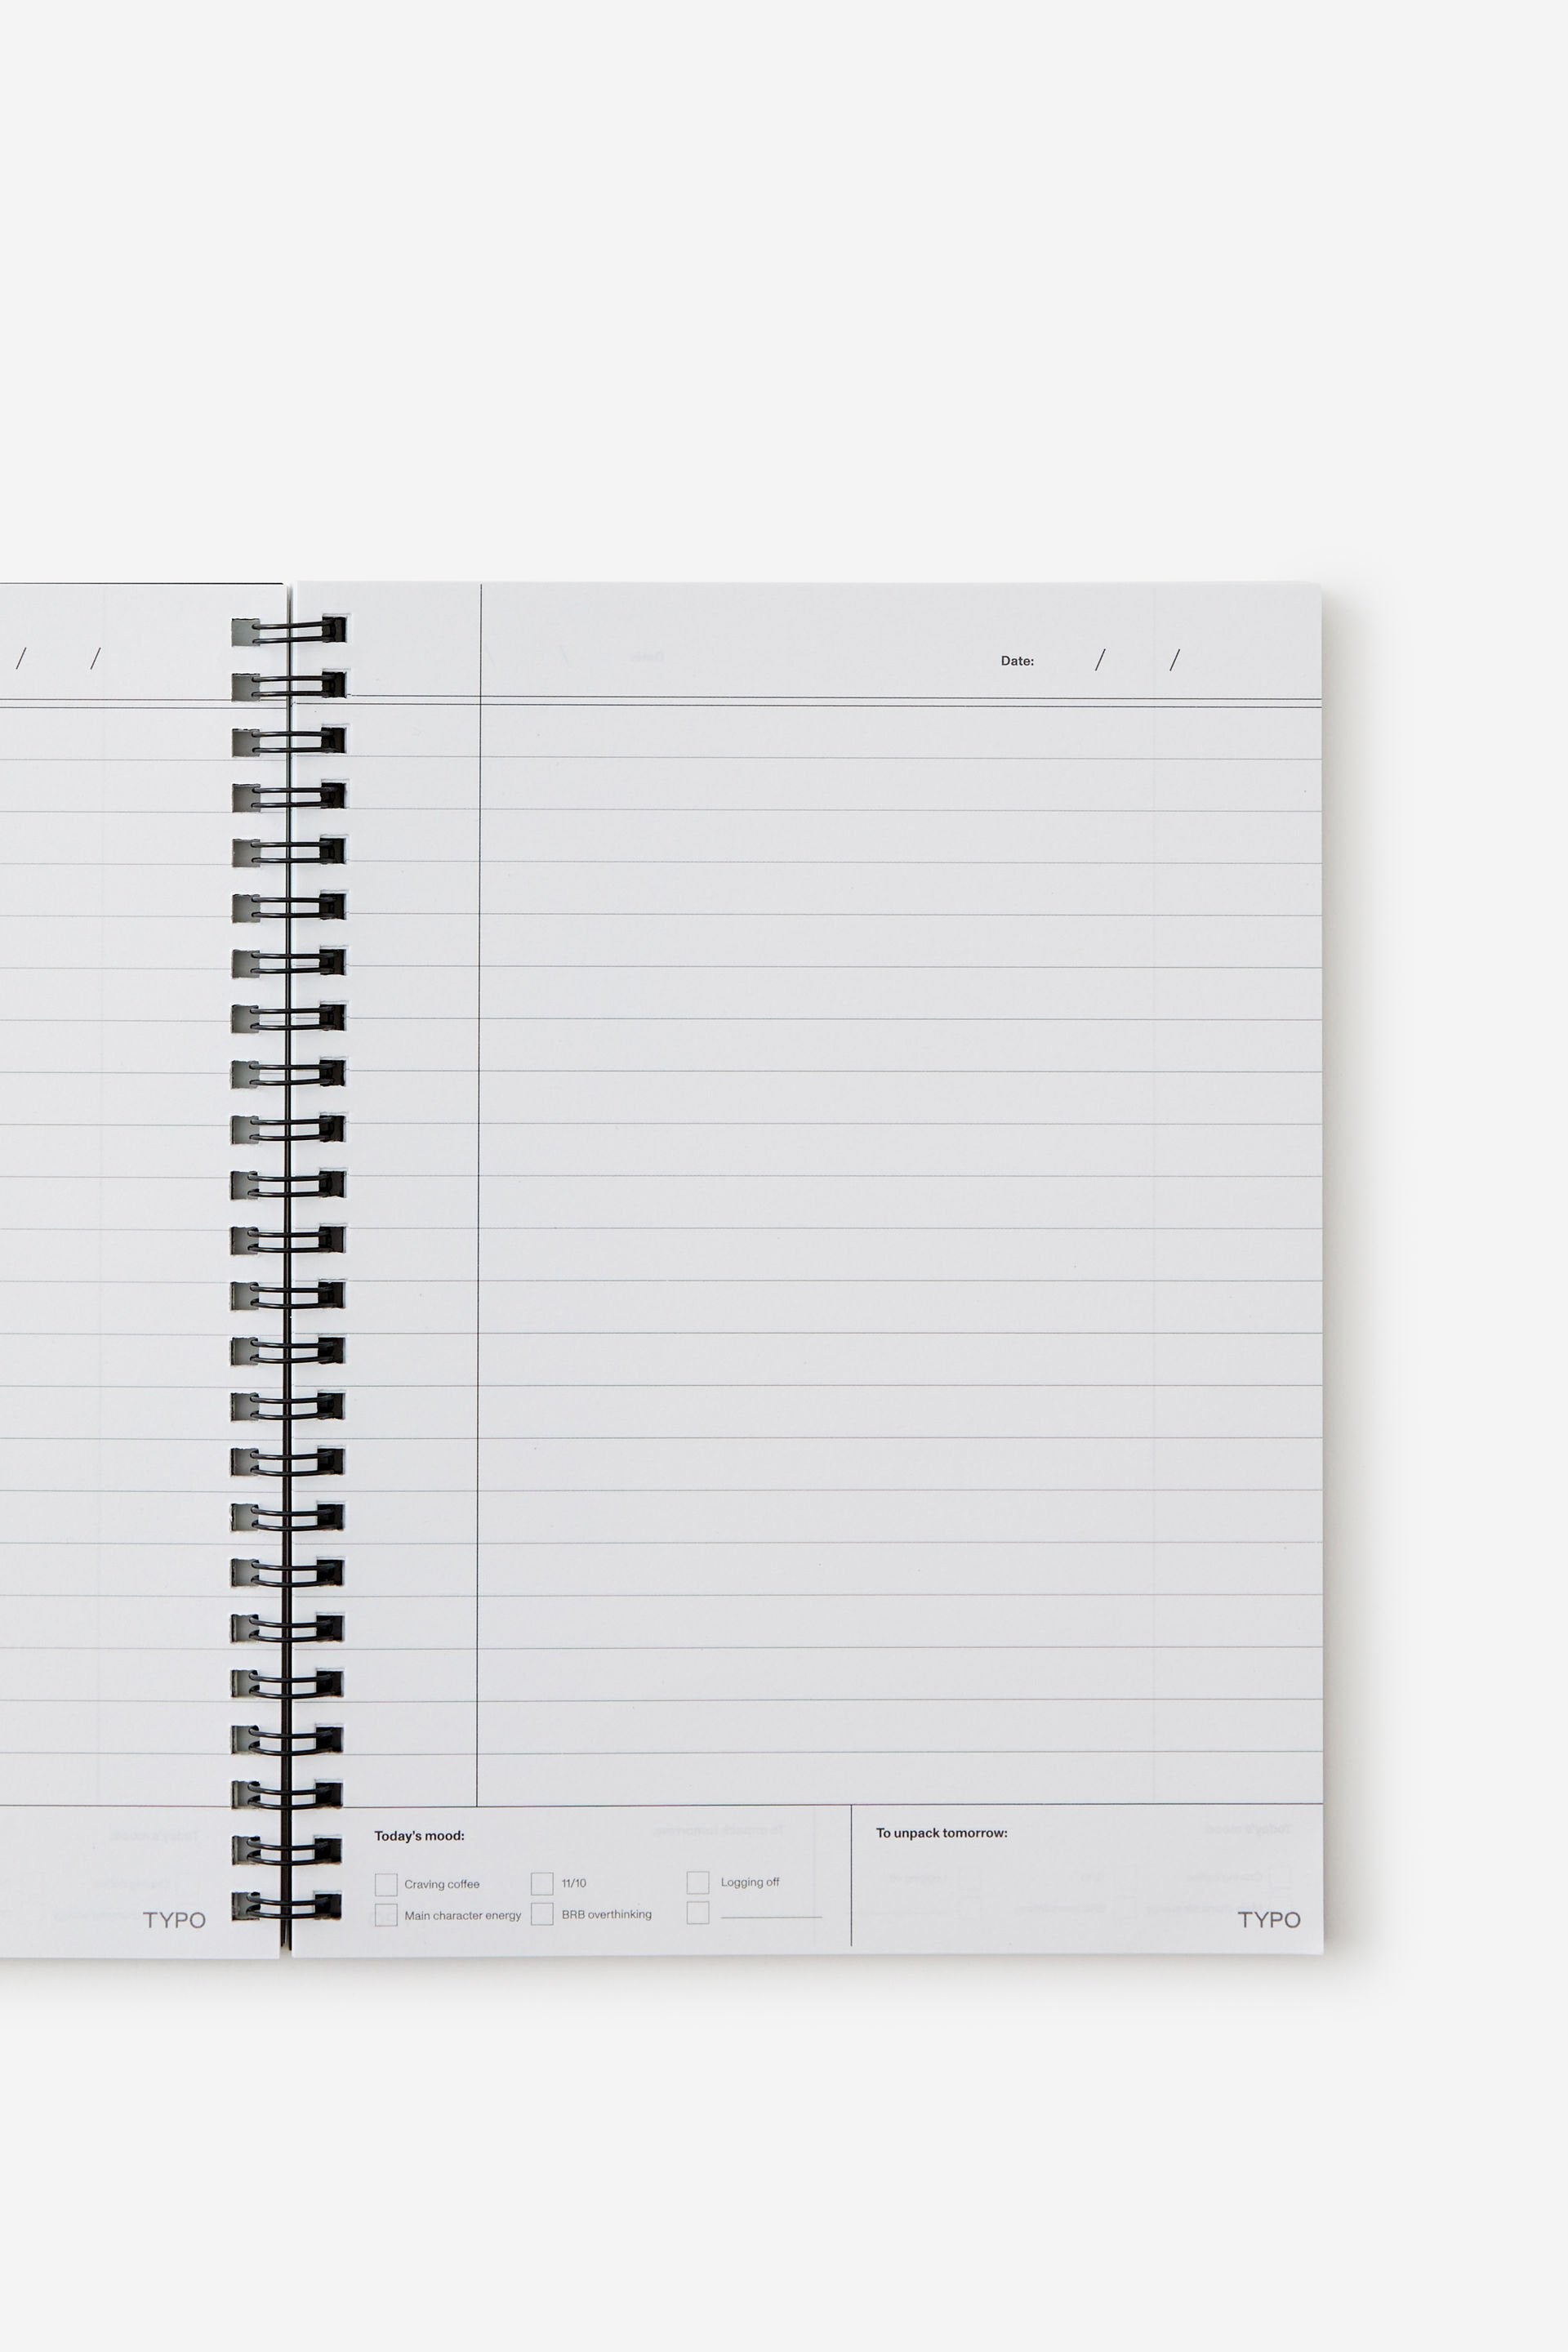Image resolution: width=1568 pixels, height=2352 pixels.
Task: Click the Date: label on the right page
Action: click(1017, 661)
